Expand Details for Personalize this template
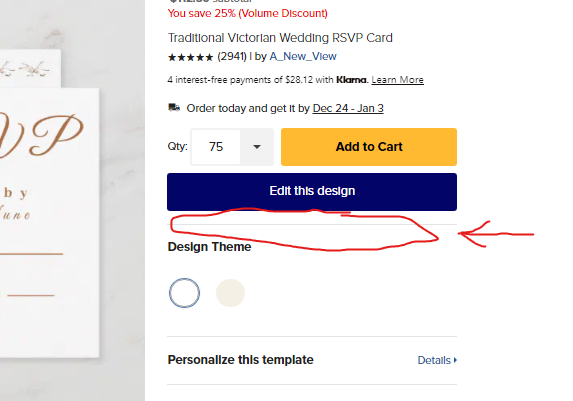573x401 pixels. pyautogui.click(x=437, y=360)
